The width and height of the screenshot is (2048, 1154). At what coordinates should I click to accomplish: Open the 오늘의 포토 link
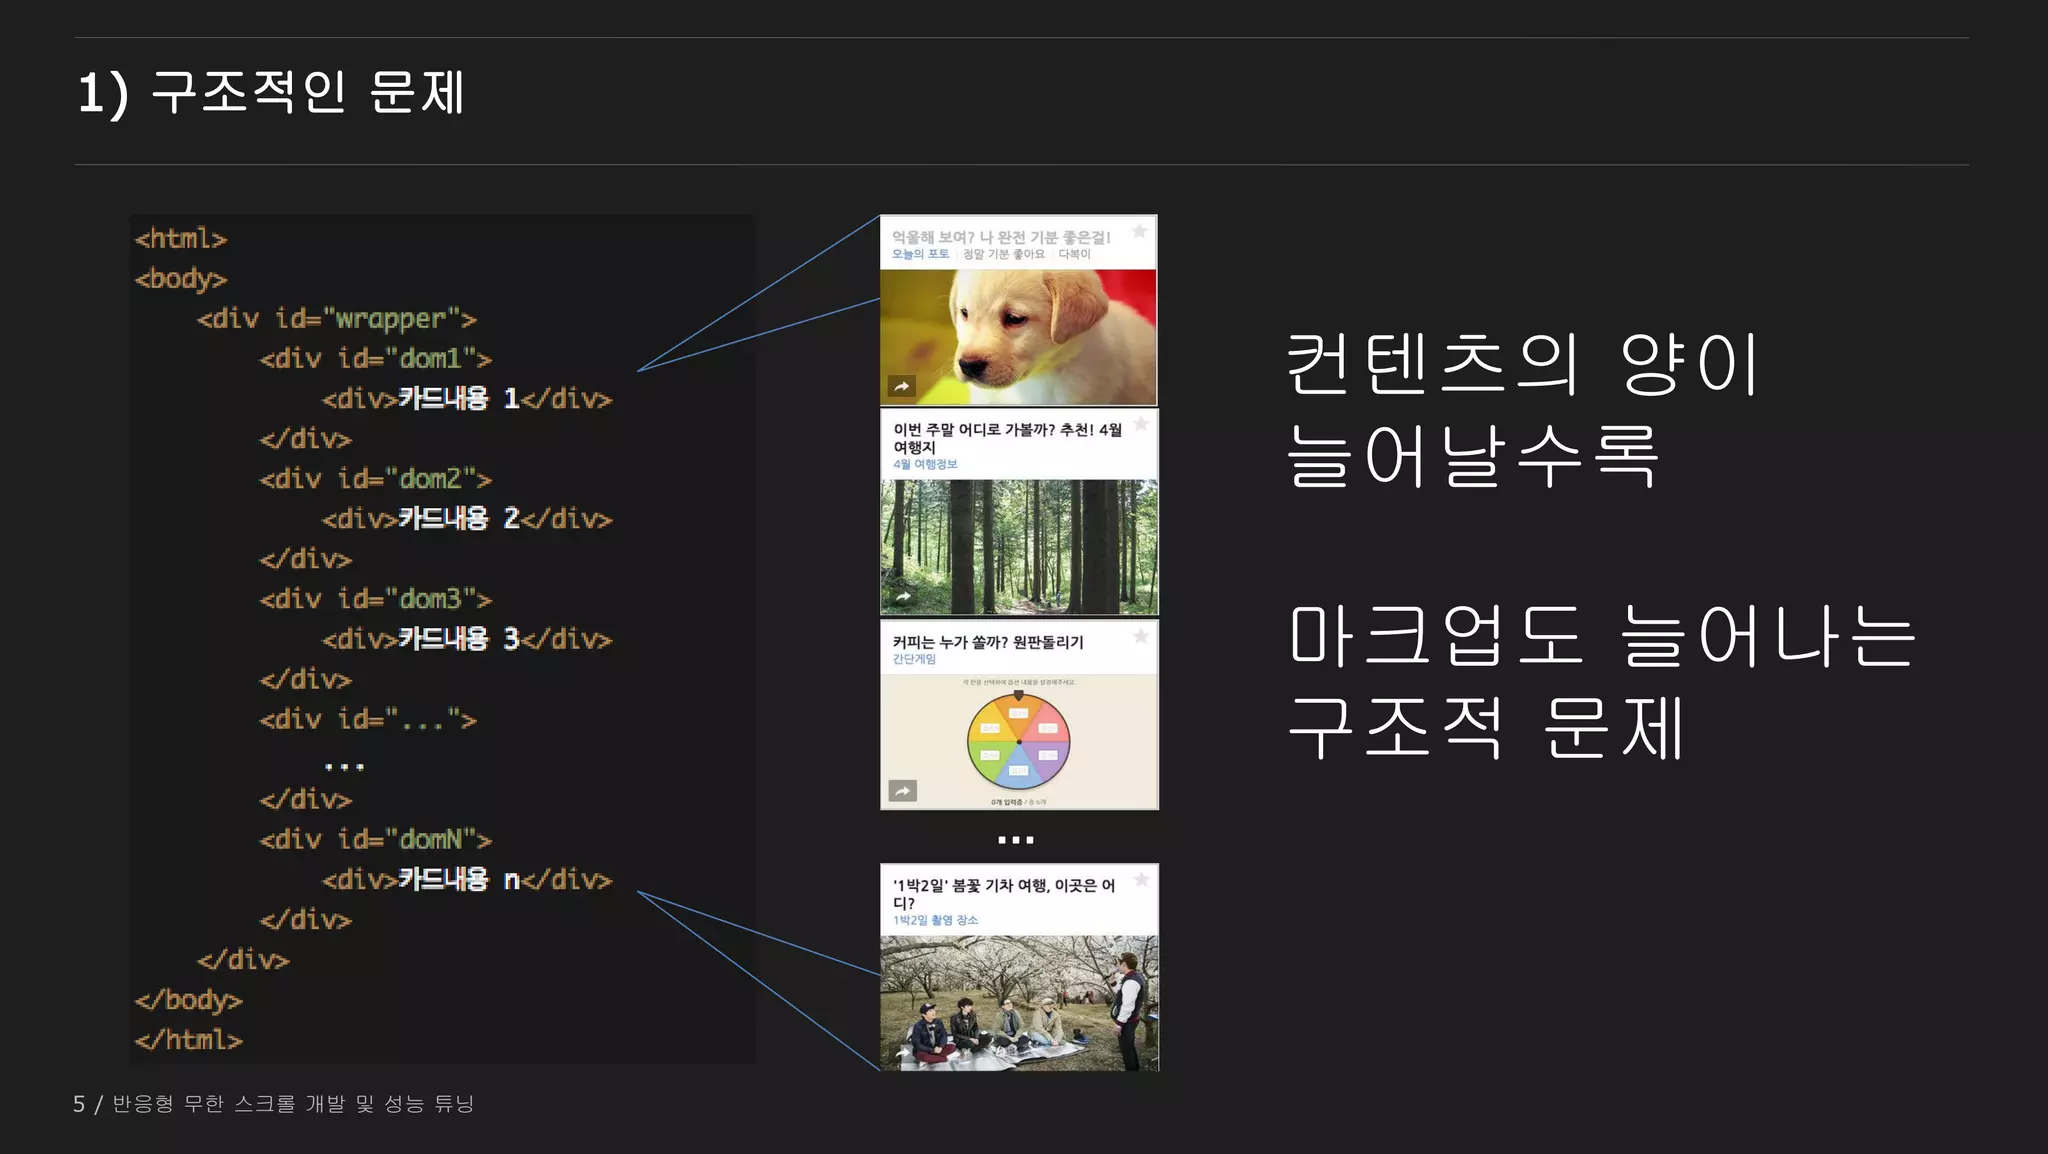coord(920,254)
